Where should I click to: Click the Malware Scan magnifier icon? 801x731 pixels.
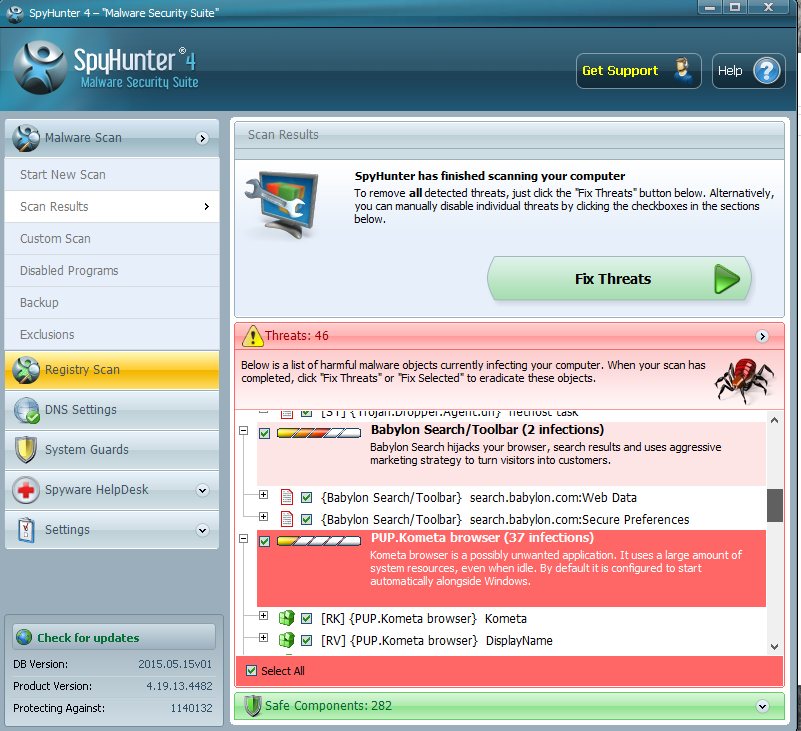26,138
